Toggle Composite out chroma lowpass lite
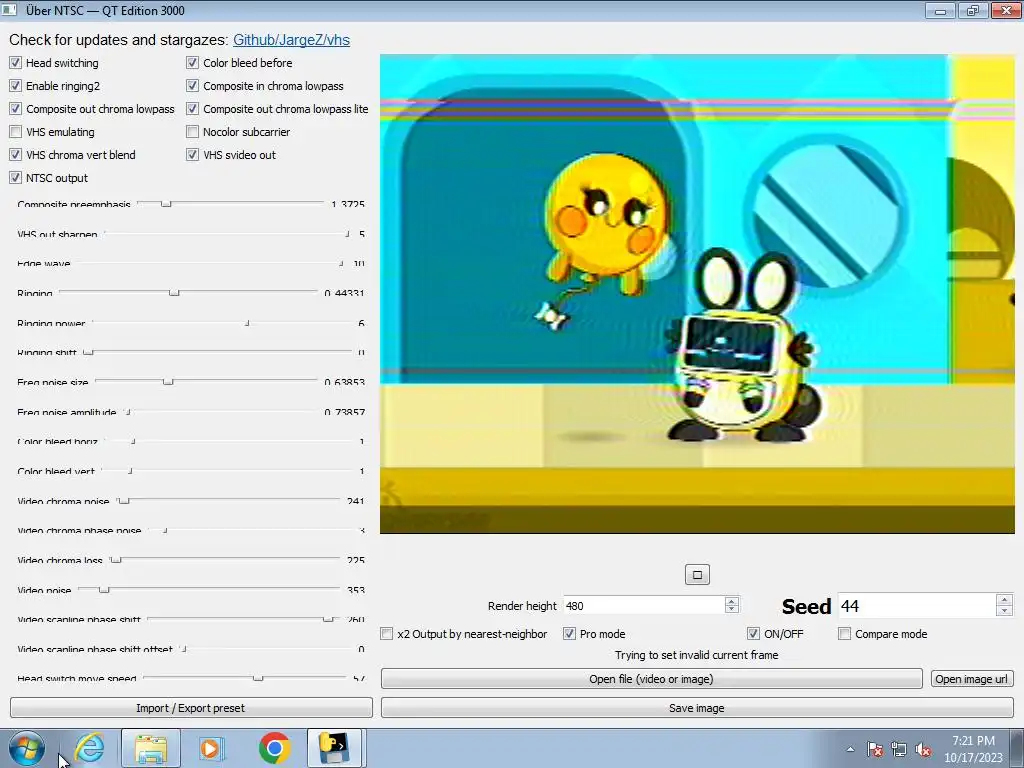Image resolution: width=1024 pixels, height=768 pixels. [x=192, y=108]
